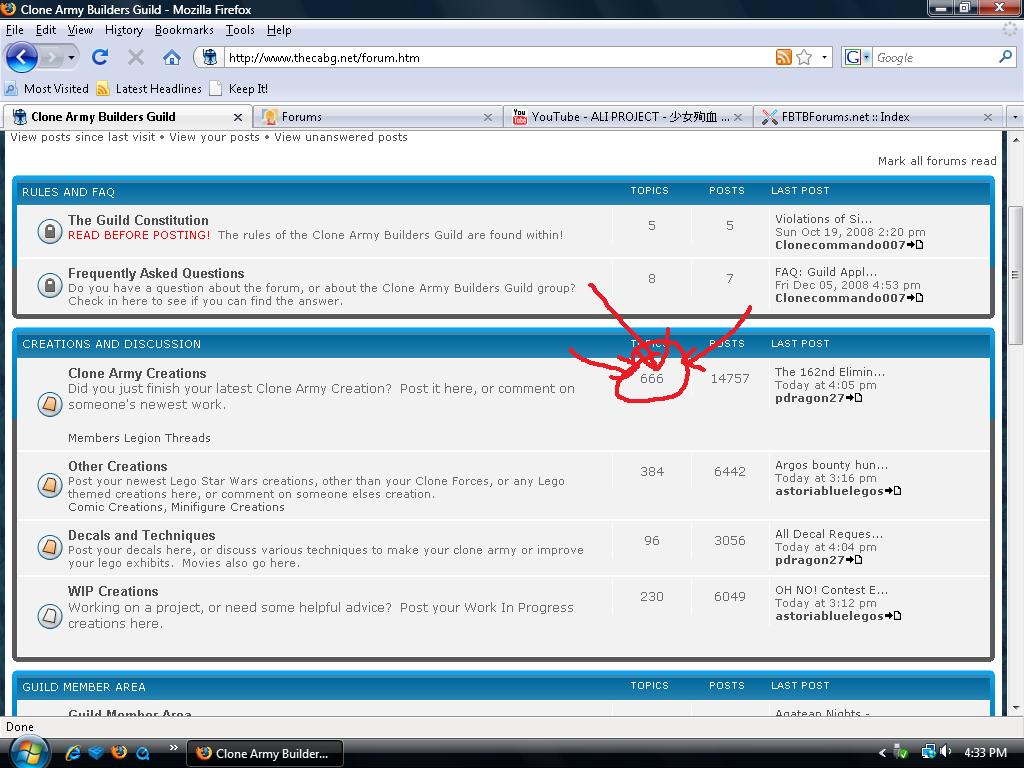Open the address bar history dropdown
Image resolution: width=1024 pixels, height=768 pixels.
click(824, 57)
